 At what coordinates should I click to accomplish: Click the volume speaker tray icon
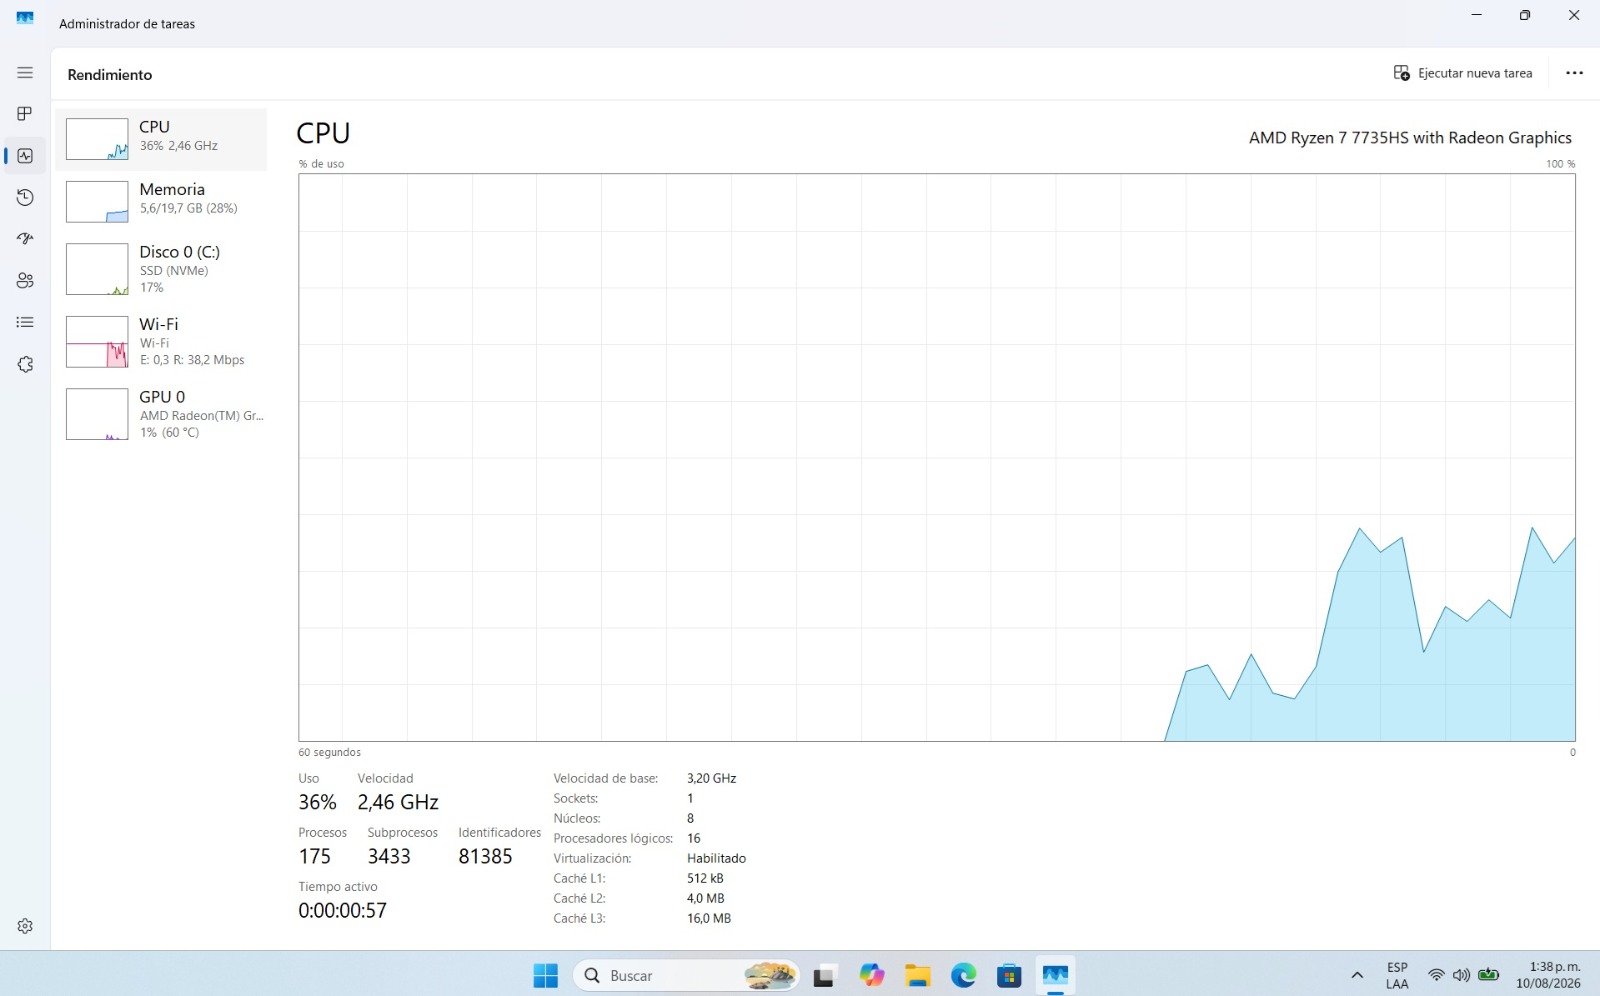1461,975
